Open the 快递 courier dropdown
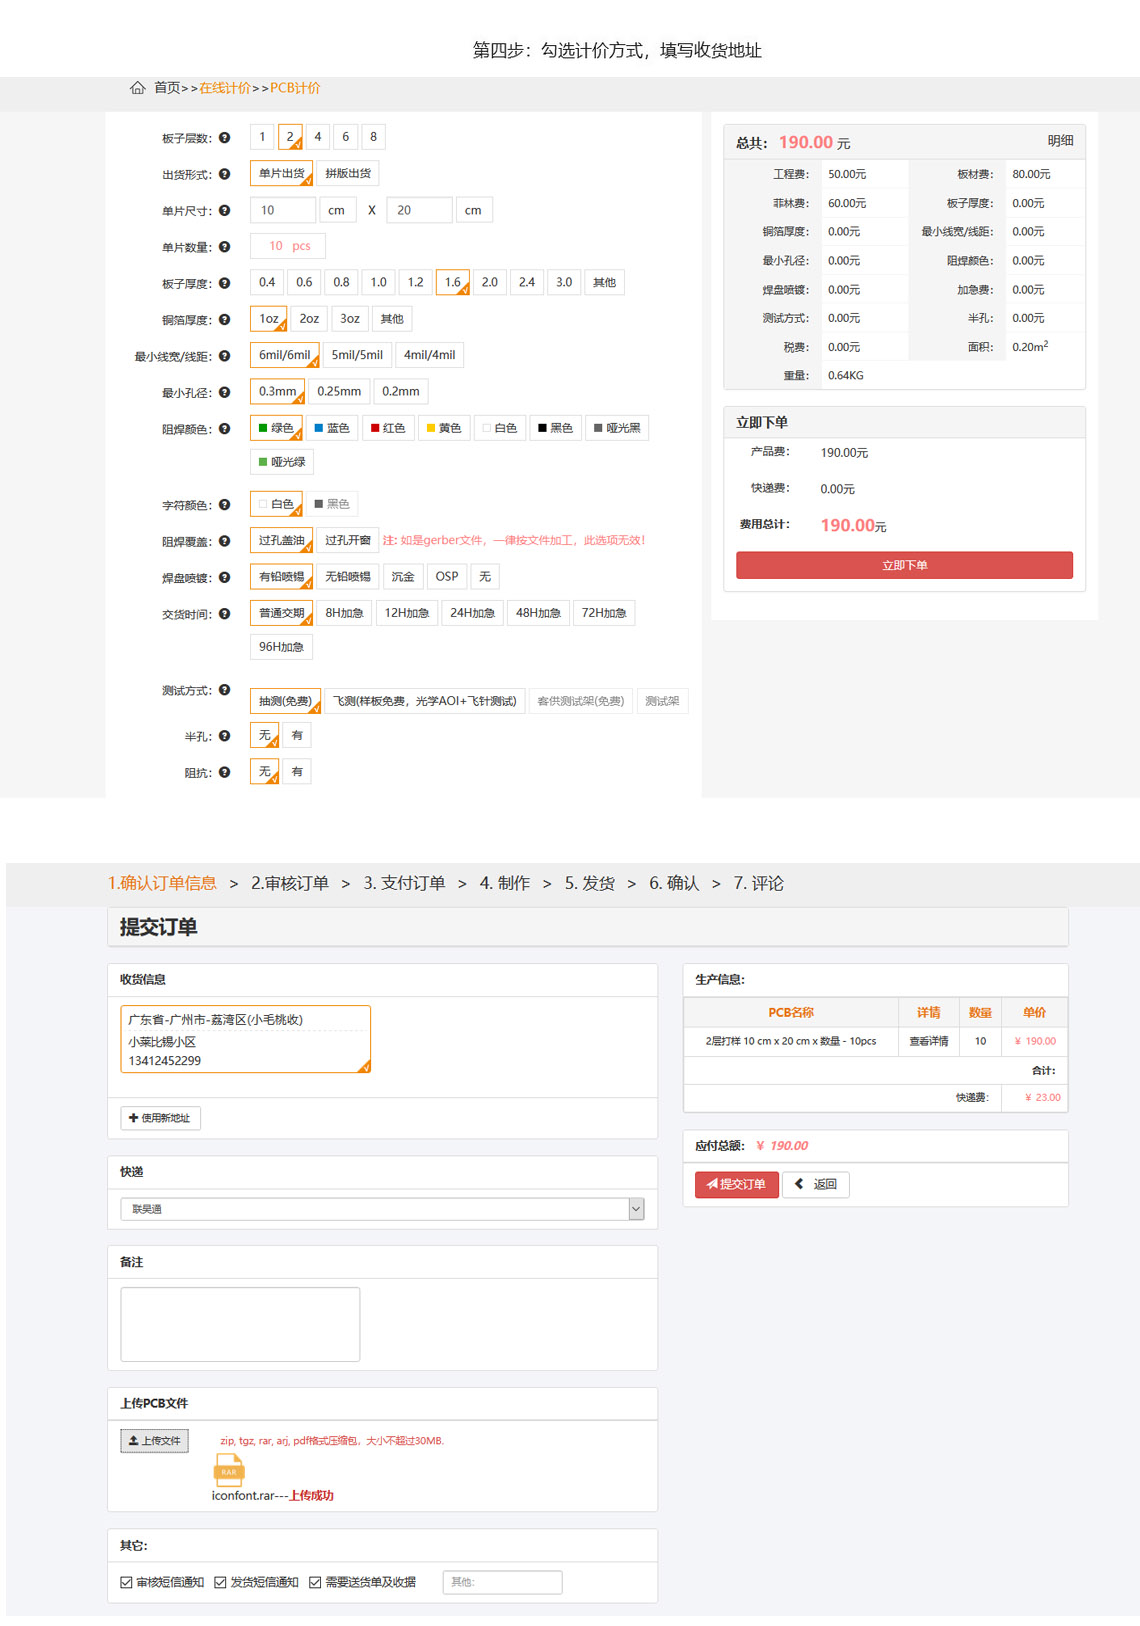1140x1626 pixels. tap(382, 1209)
